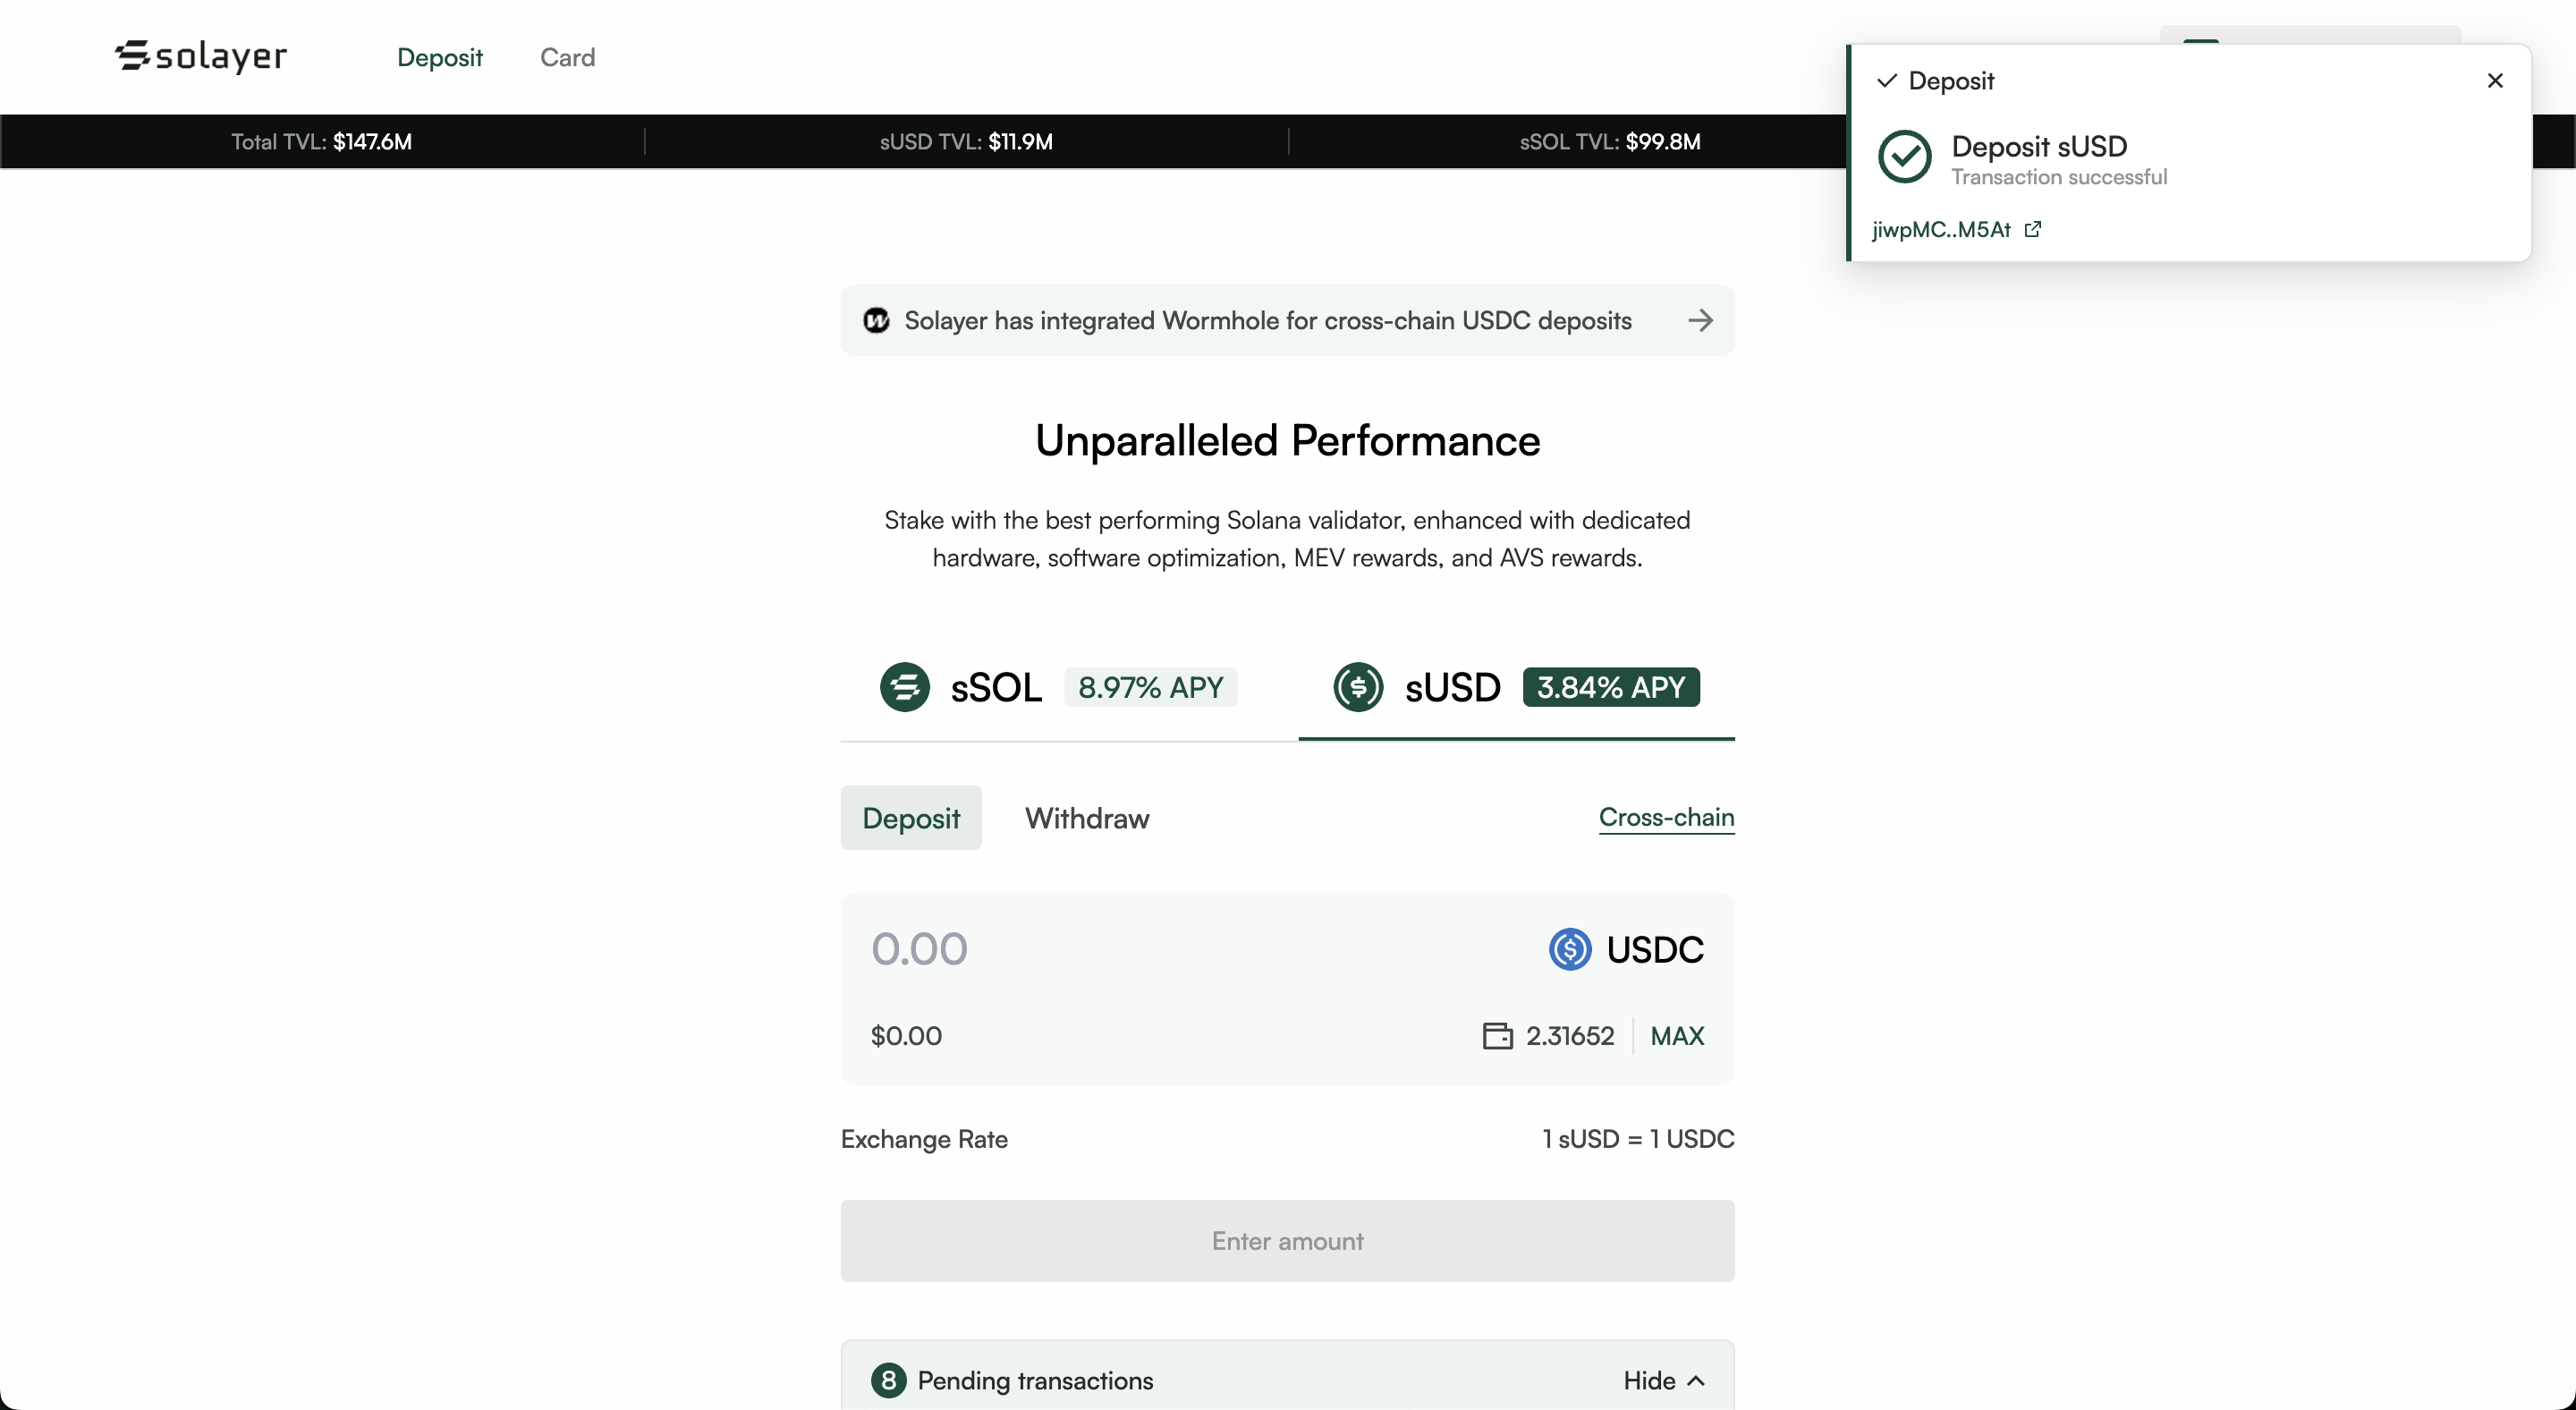Select the Deposit mode toggle

[x=910, y=818]
